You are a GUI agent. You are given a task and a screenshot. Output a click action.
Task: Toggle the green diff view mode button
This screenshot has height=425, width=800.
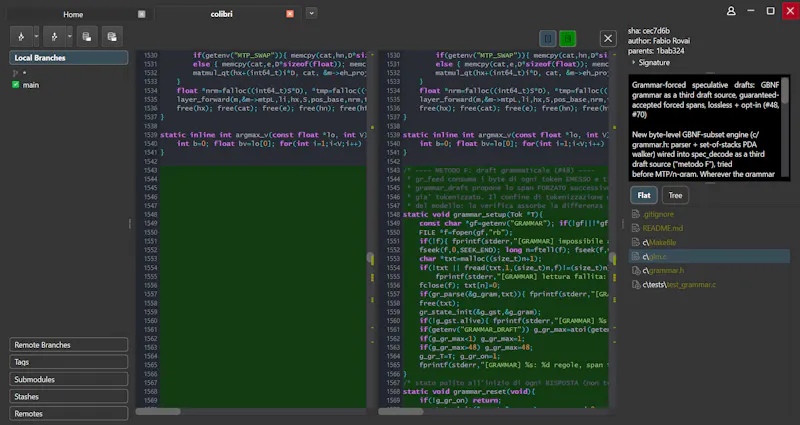[x=567, y=38]
